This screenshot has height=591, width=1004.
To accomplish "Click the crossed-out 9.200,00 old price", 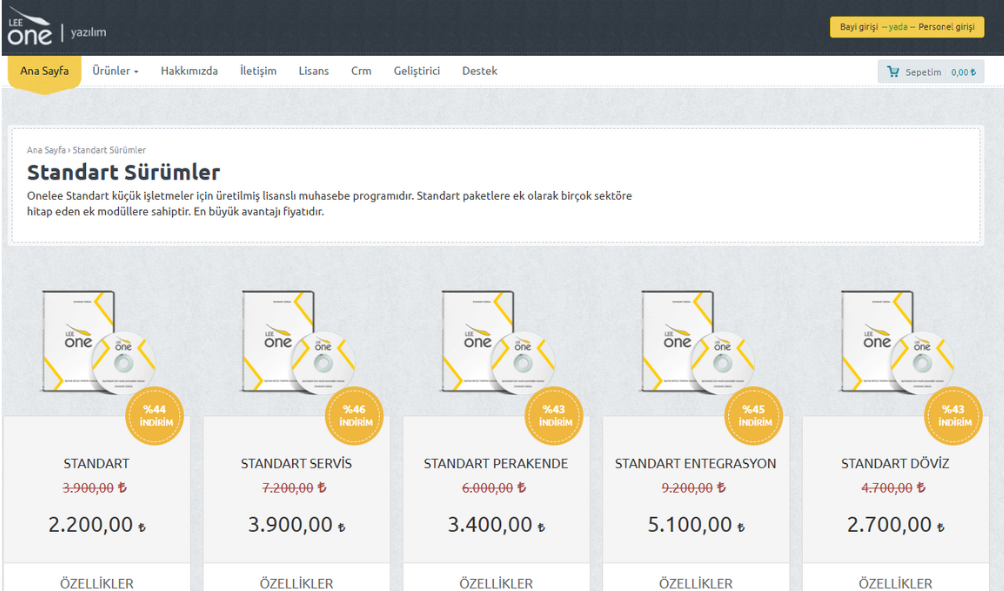I will 693,488.
